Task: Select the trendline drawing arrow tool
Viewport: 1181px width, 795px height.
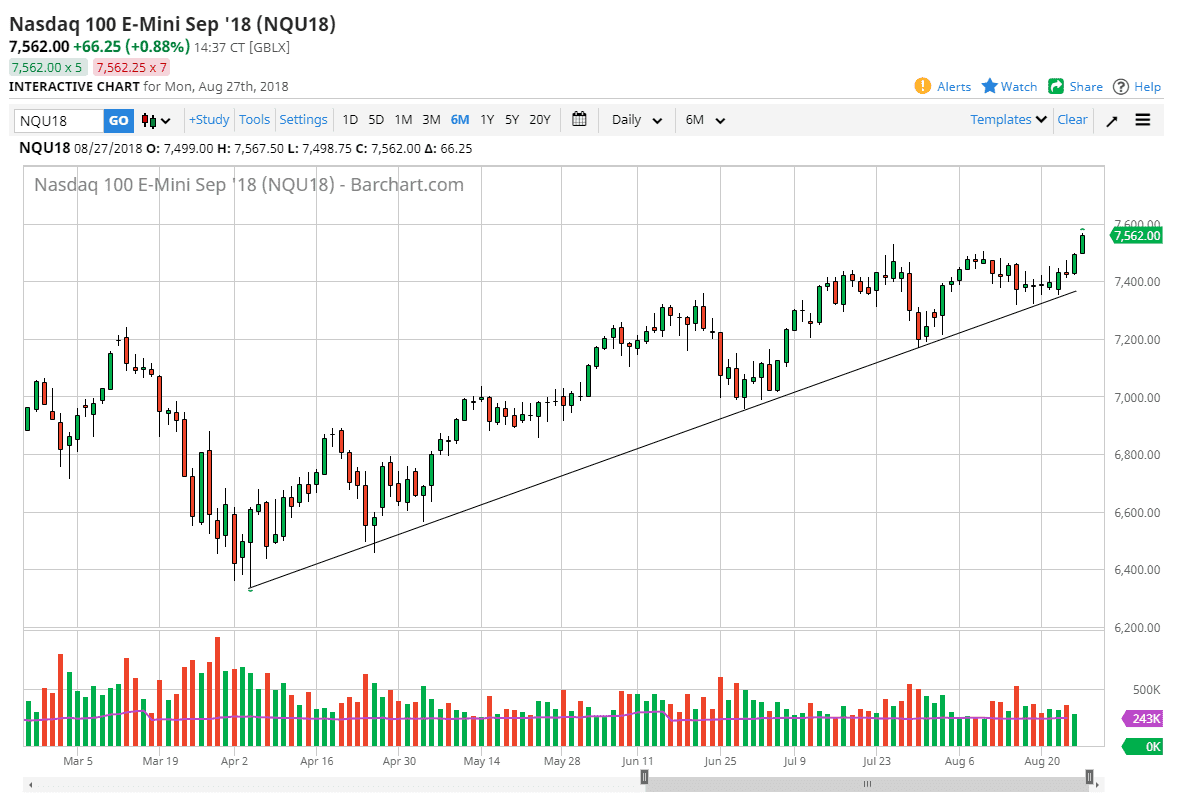Action: point(1113,120)
